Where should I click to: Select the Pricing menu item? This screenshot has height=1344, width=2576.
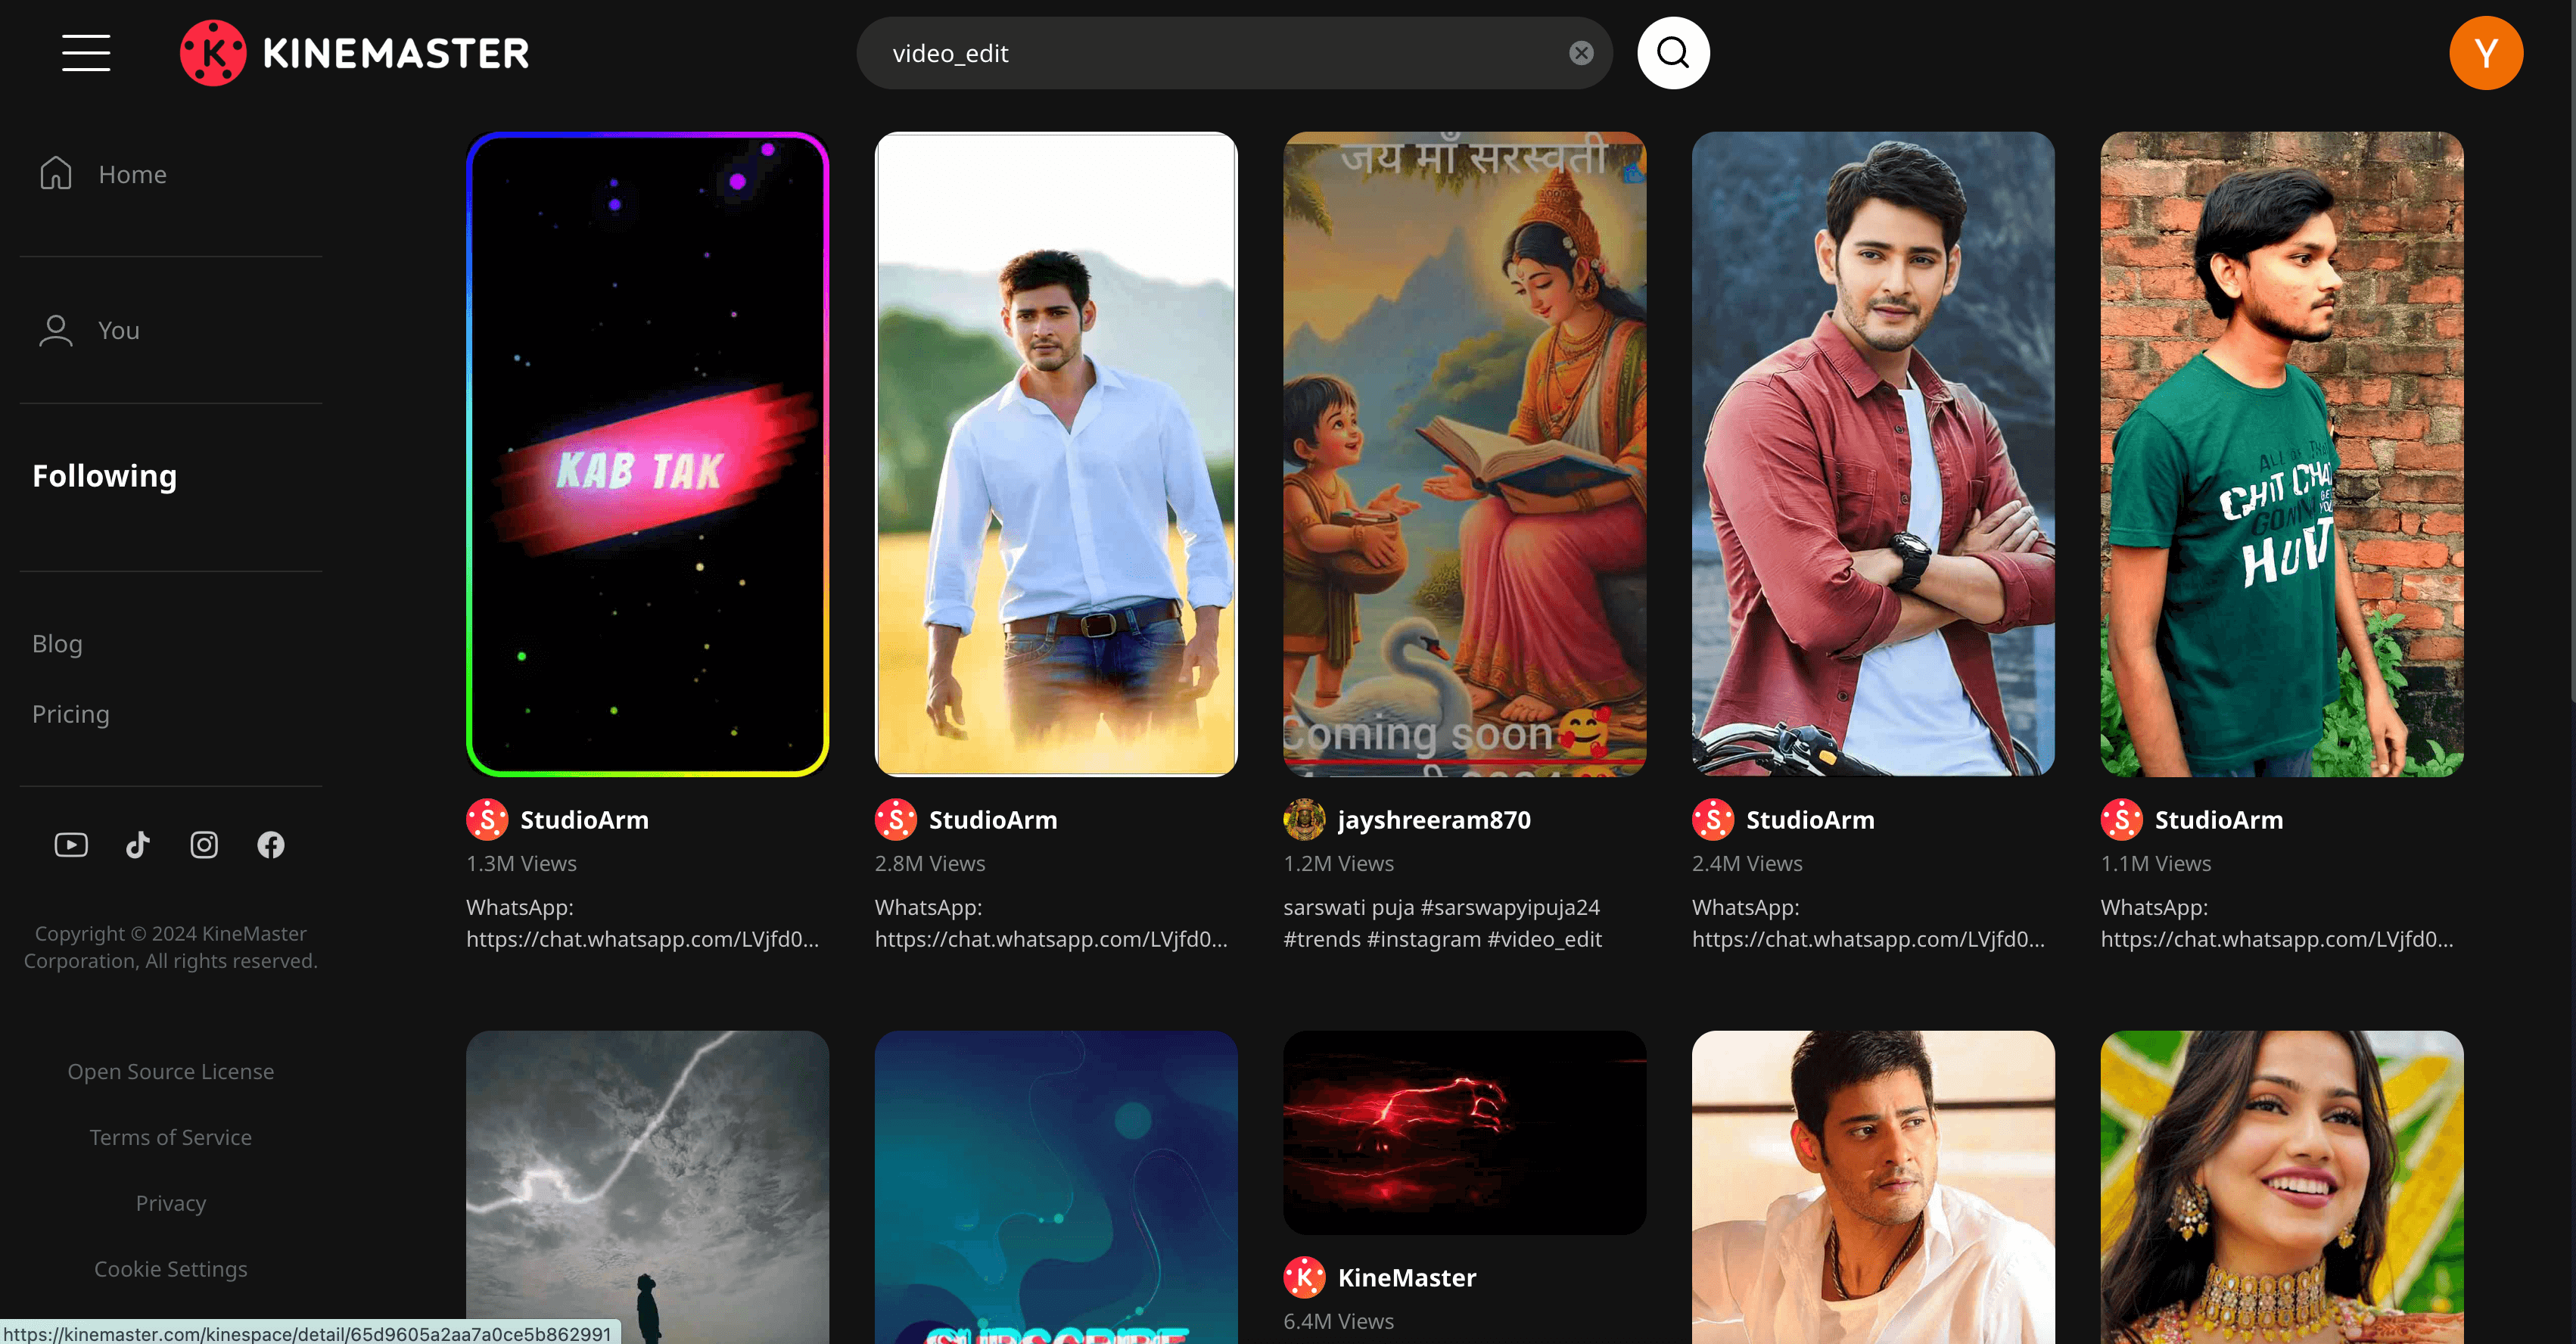(x=70, y=714)
